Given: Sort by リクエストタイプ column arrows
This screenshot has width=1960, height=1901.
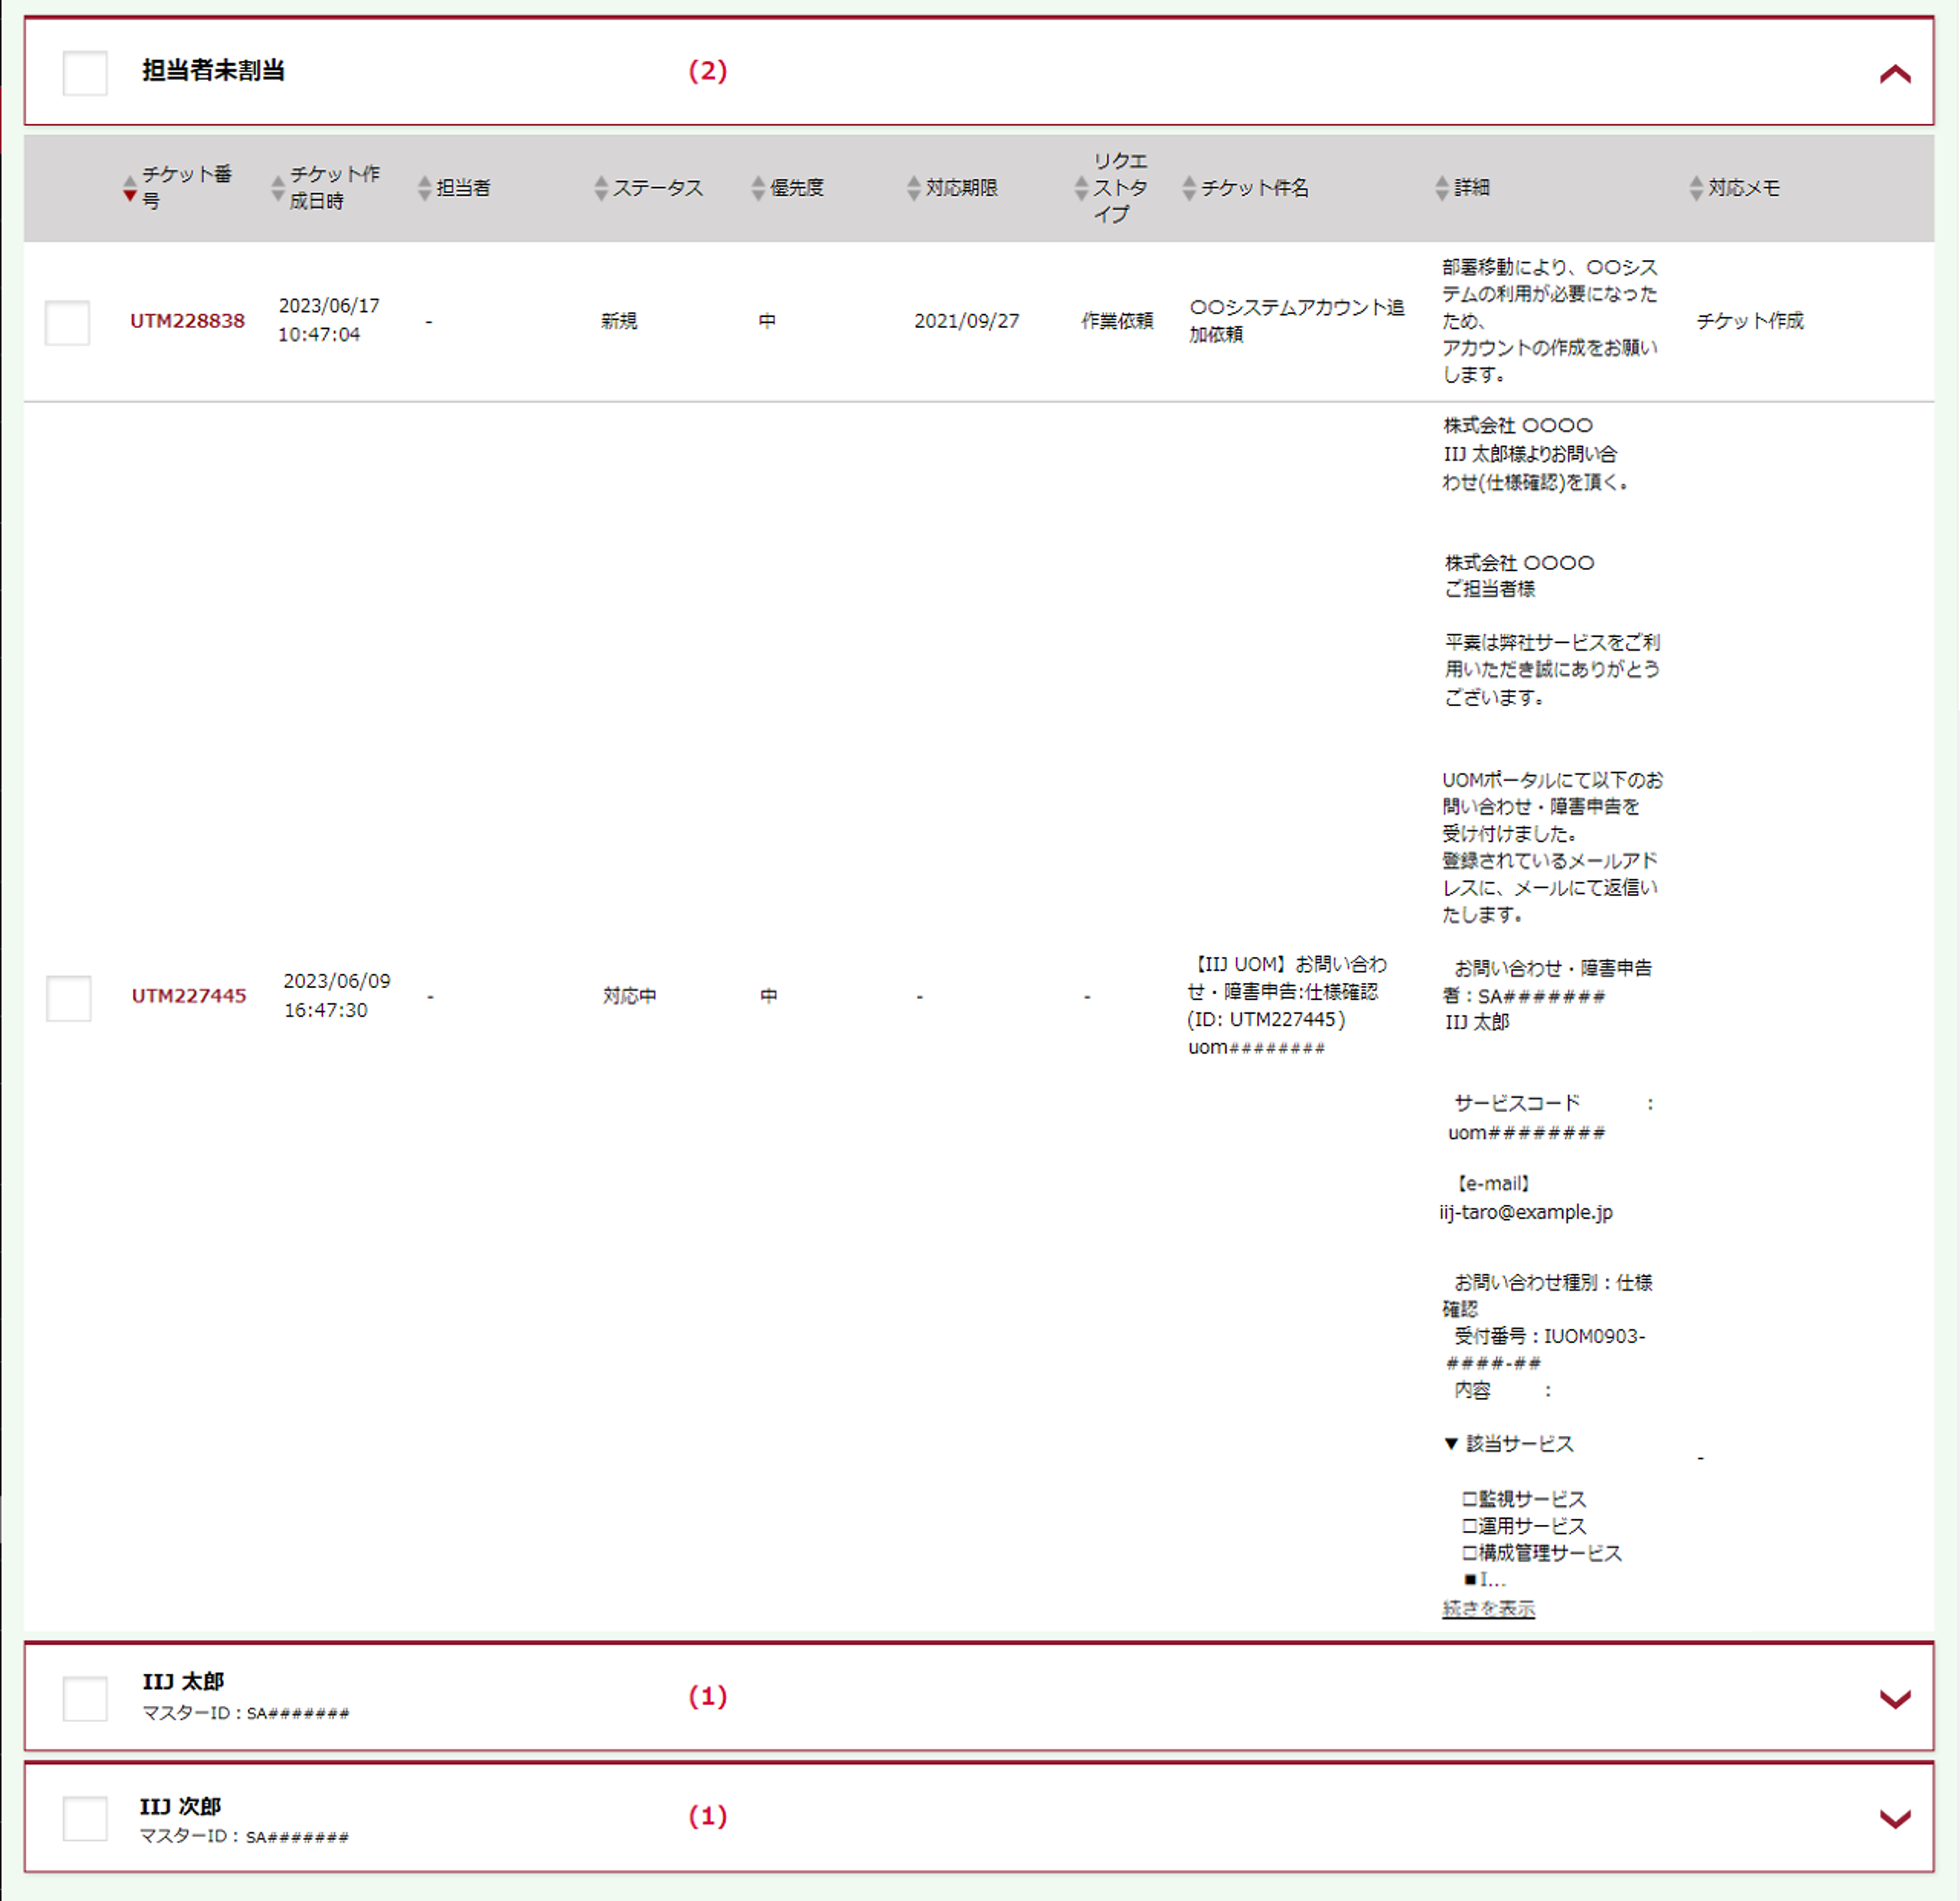Looking at the screenshot, I should click(1081, 188).
